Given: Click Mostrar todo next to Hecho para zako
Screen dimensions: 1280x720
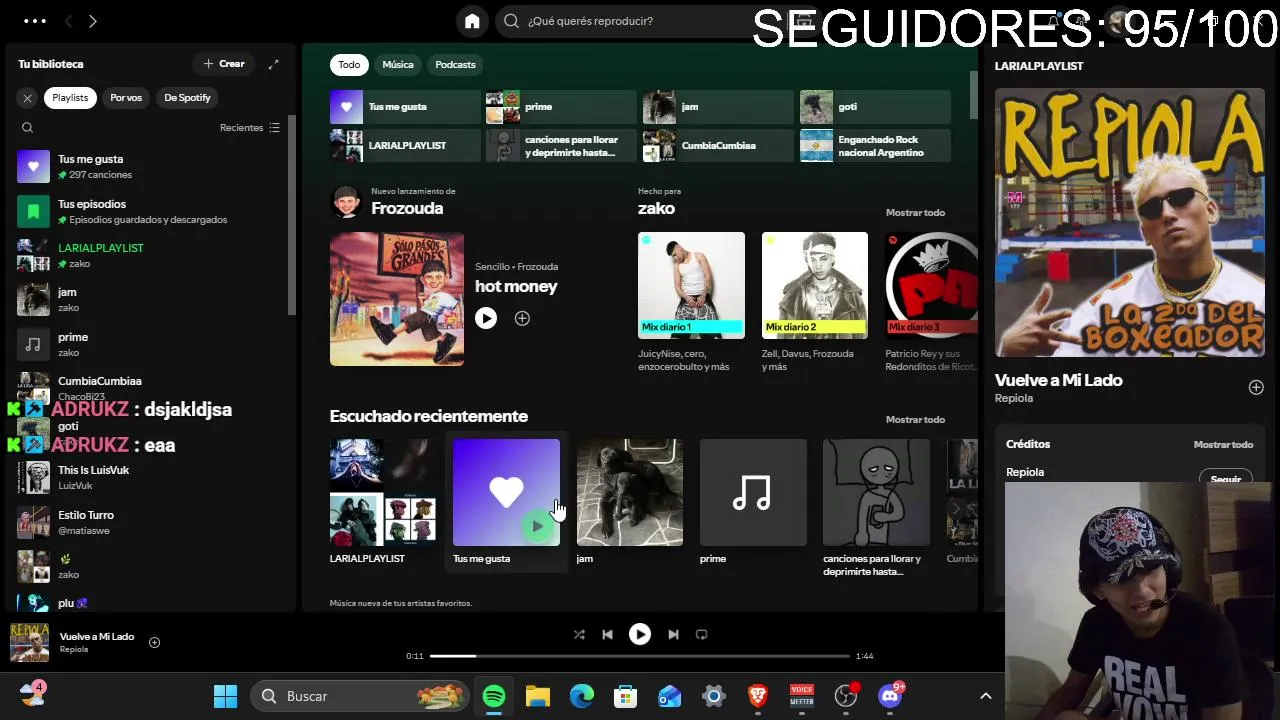Looking at the screenshot, I should coord(915,213).
